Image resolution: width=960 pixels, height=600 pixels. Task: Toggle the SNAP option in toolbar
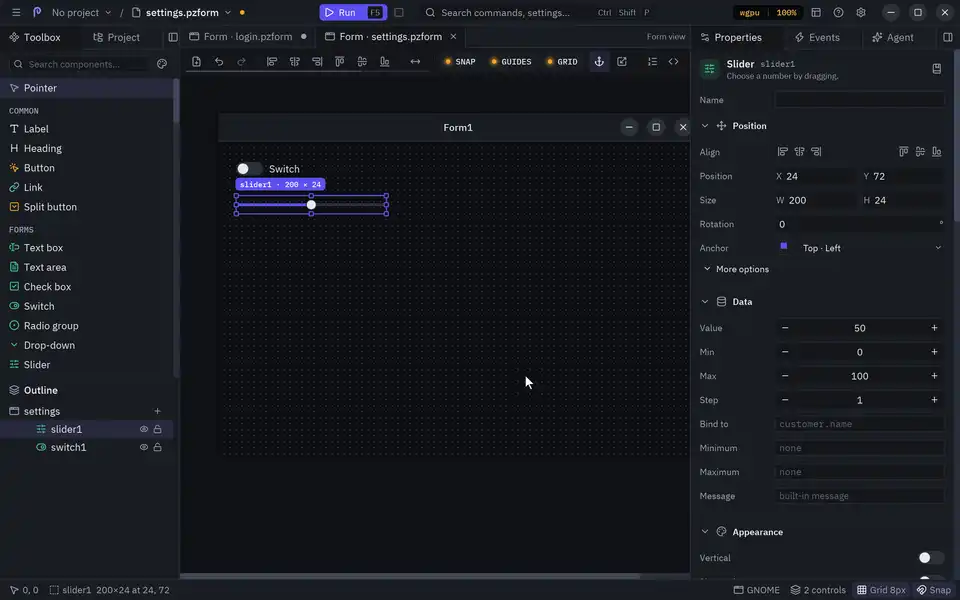[x=460, y=61]
